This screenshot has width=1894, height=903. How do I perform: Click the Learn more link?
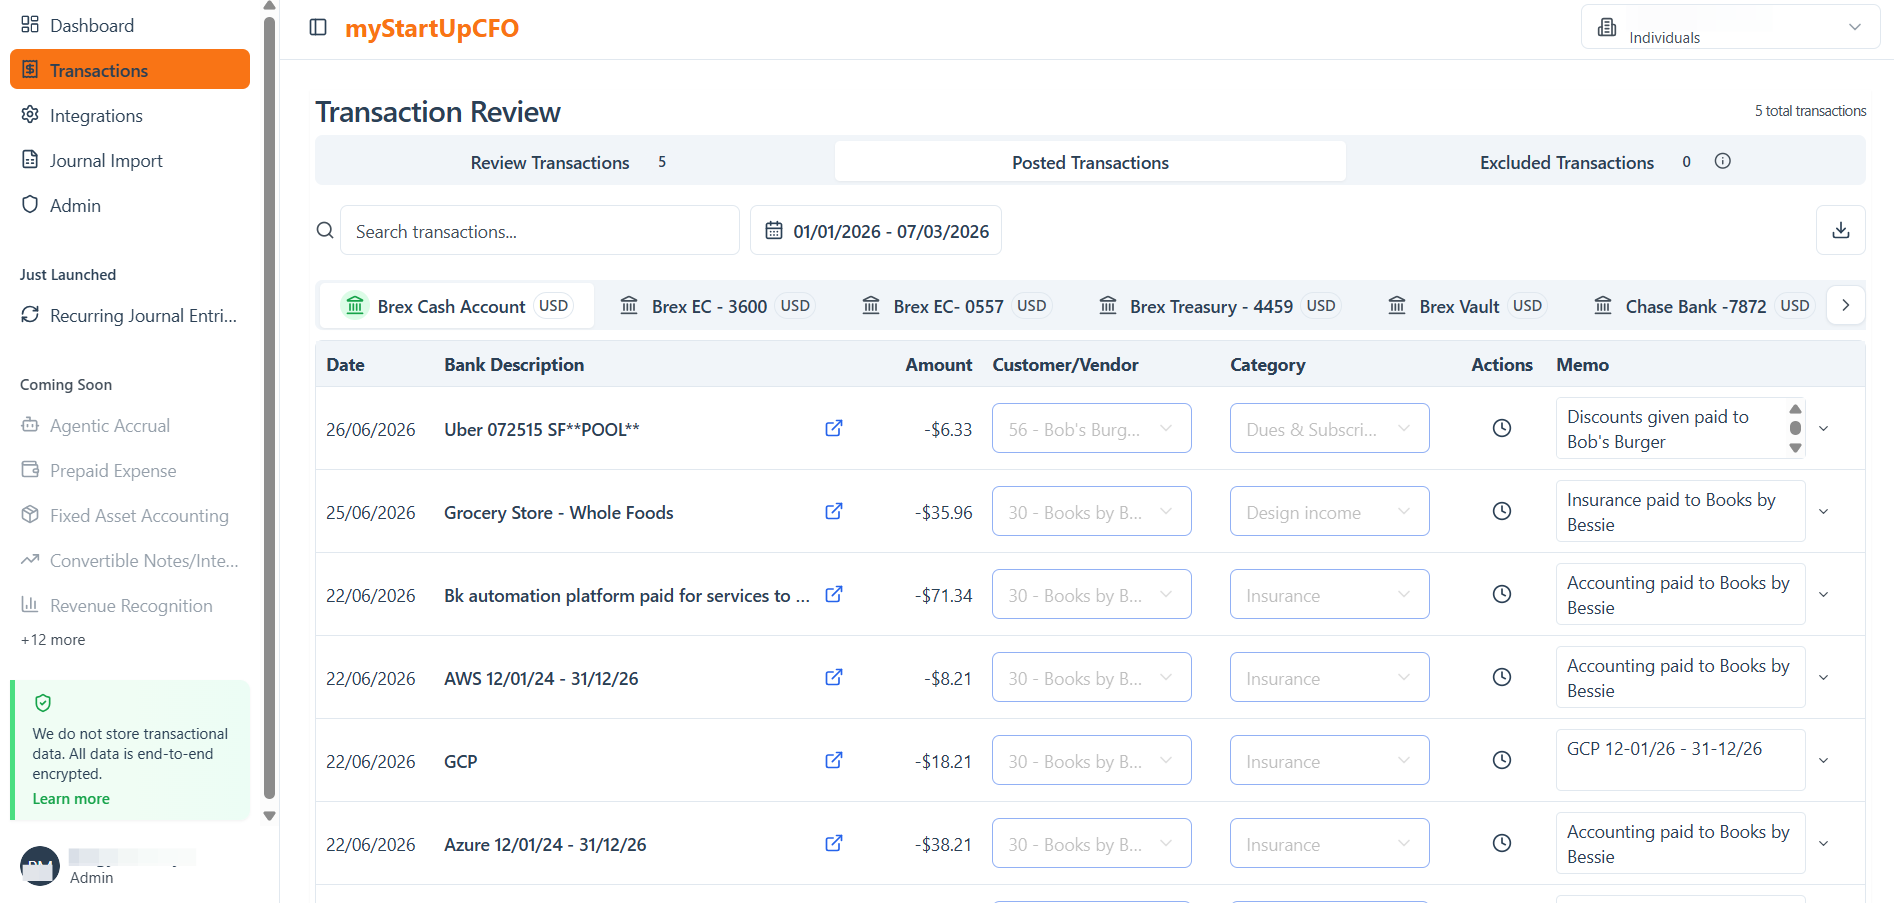[71, 798]
